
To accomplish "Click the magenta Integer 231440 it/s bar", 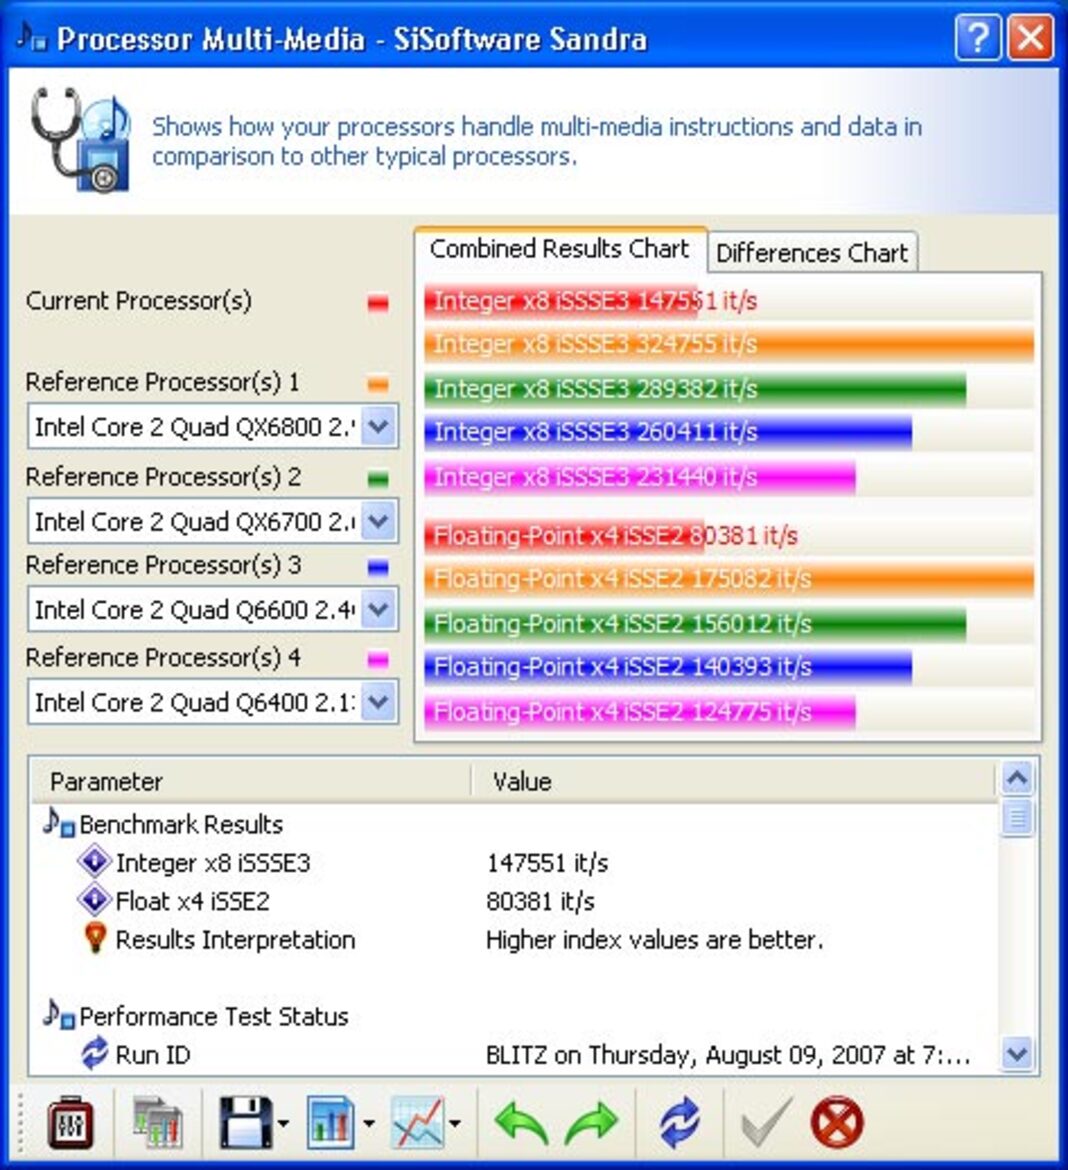I will point(640,477).
